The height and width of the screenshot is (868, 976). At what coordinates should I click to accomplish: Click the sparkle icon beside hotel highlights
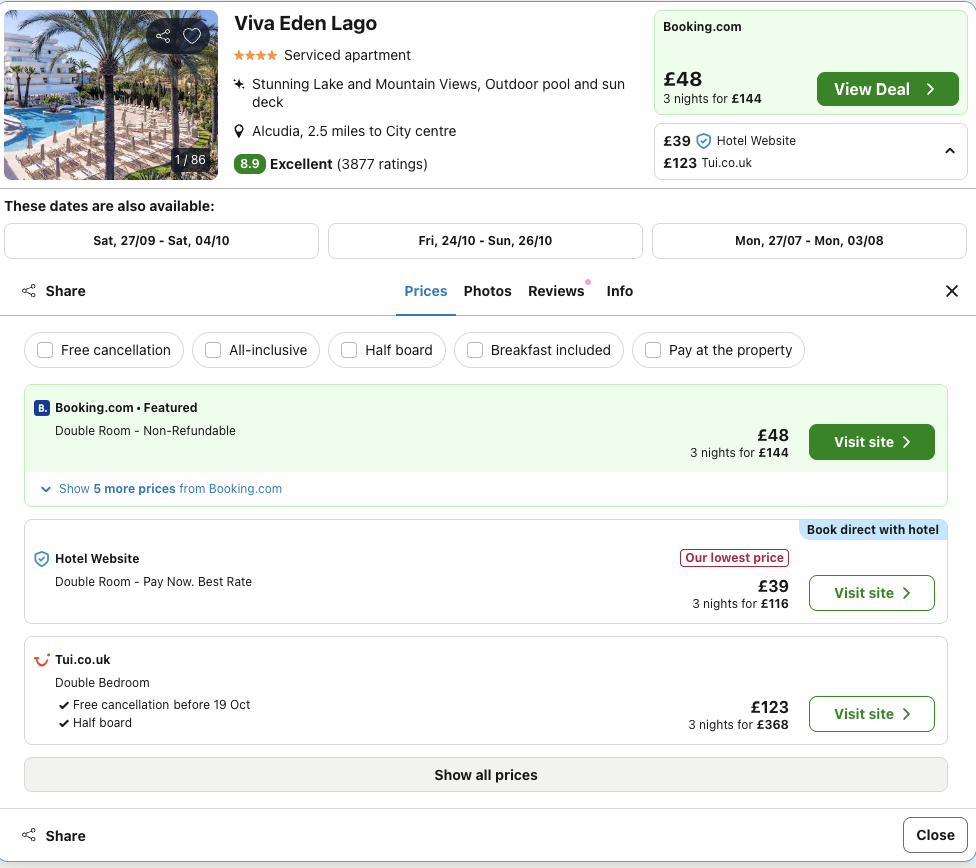[238, 83]
